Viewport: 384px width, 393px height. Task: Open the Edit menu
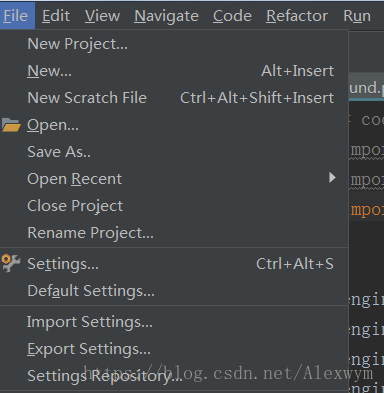(56, 16)
